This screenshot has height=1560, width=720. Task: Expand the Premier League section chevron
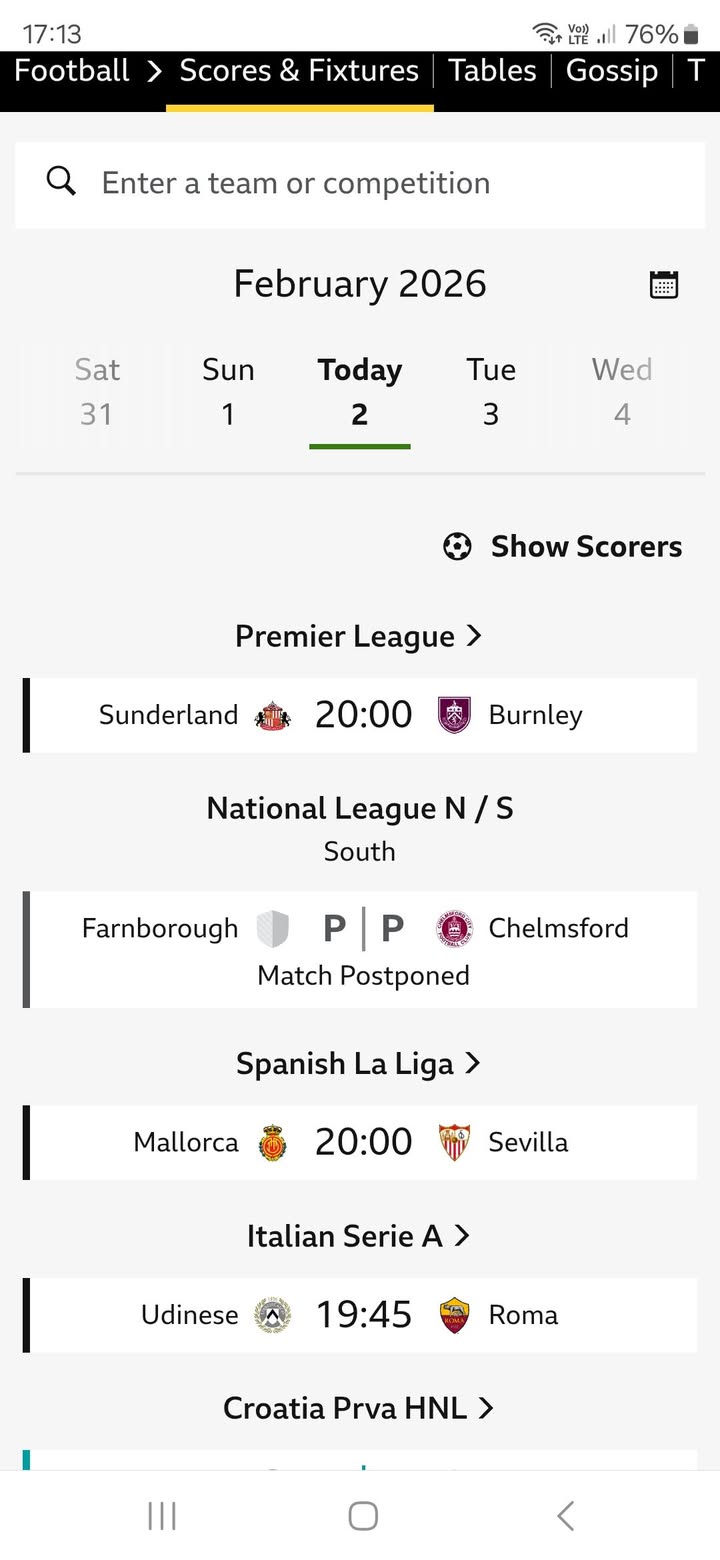tap(475, 636)
